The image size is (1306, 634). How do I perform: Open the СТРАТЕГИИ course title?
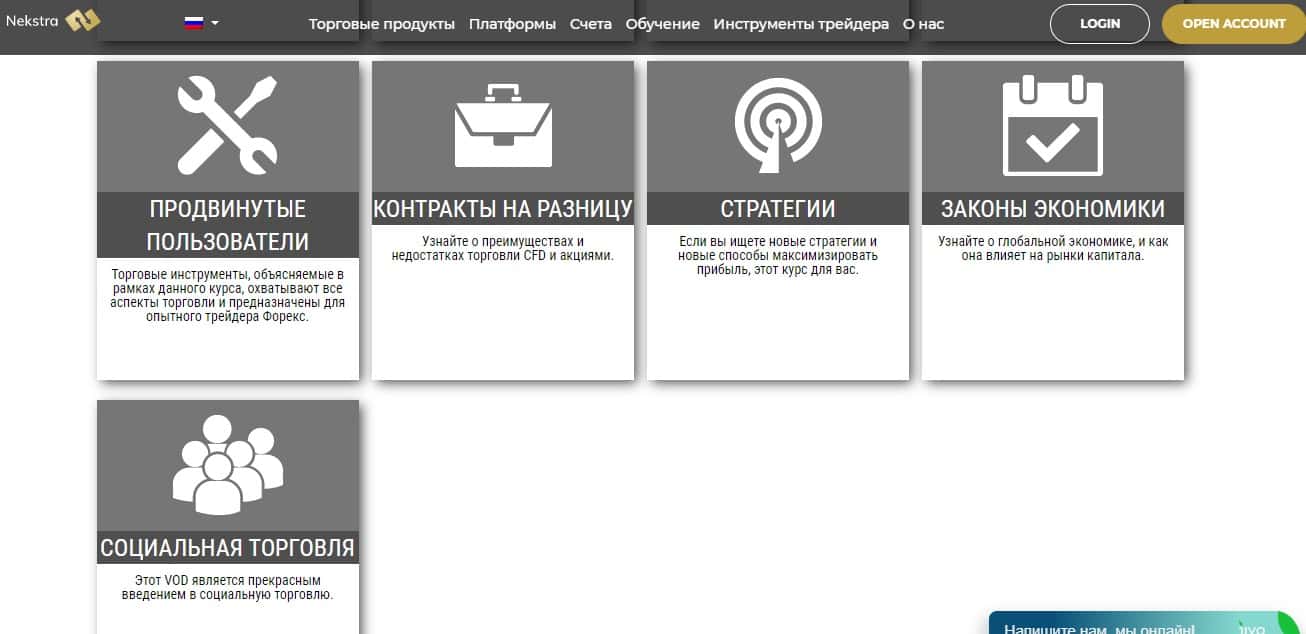click(x=778, y=208)
